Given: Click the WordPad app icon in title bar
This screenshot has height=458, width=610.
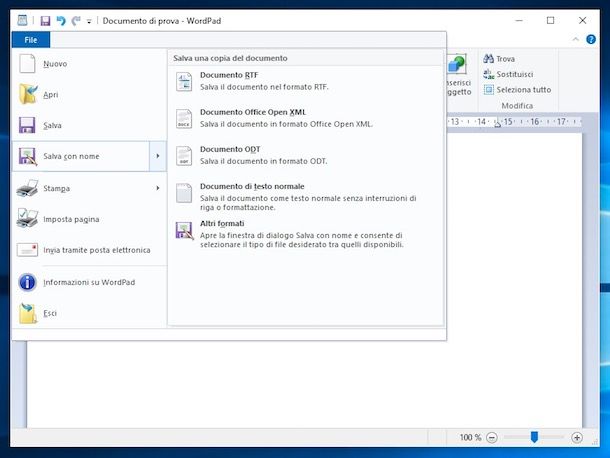Looking at the screenshot, I should click(x=23, y=20).
